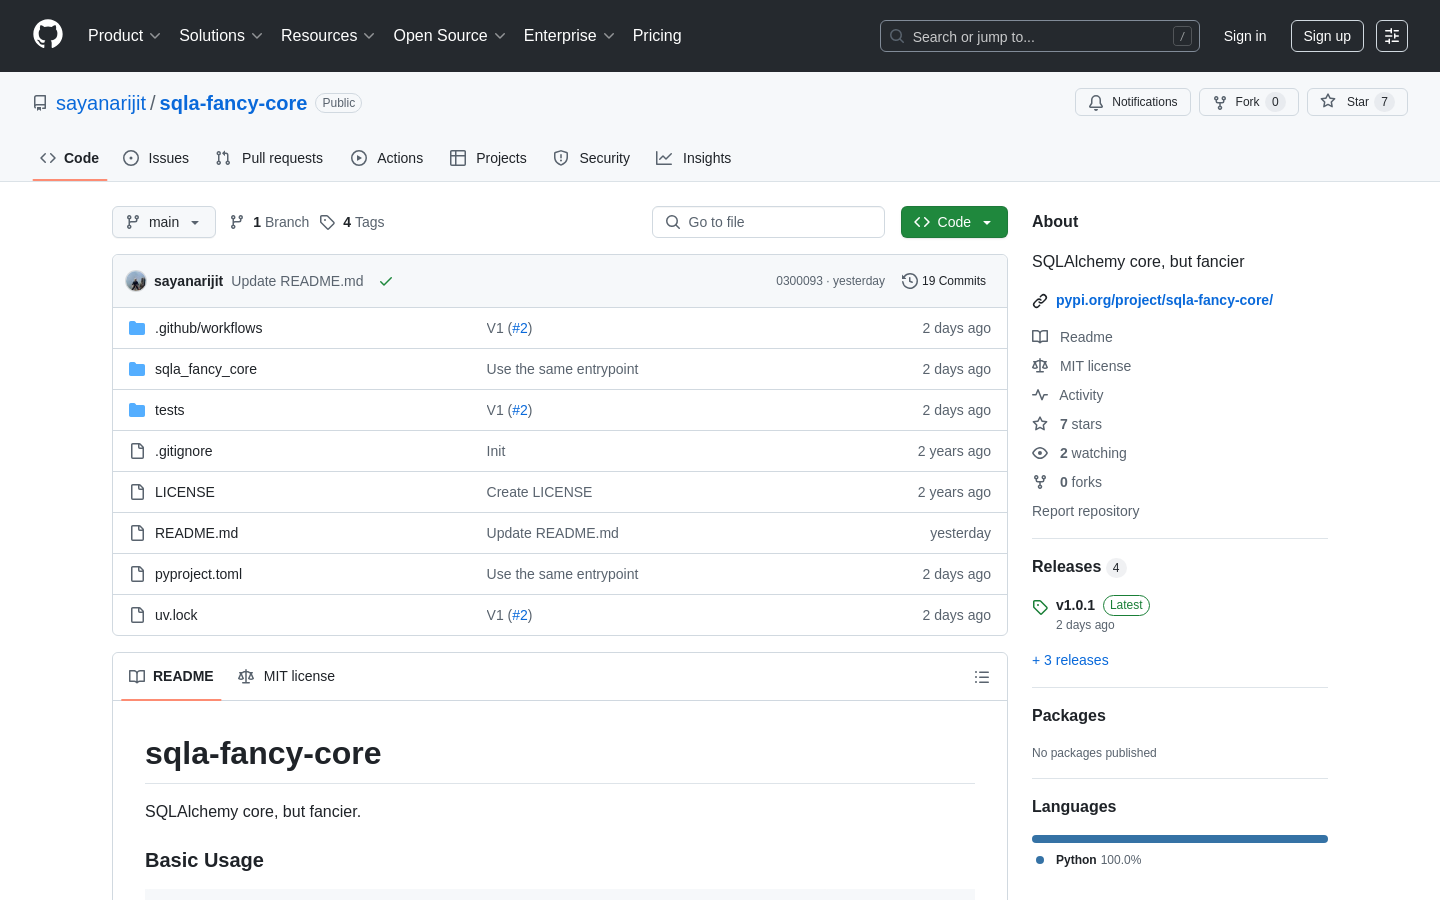Click the tests folder icon
1440x900 pixels.
click(x=137, y=410)
